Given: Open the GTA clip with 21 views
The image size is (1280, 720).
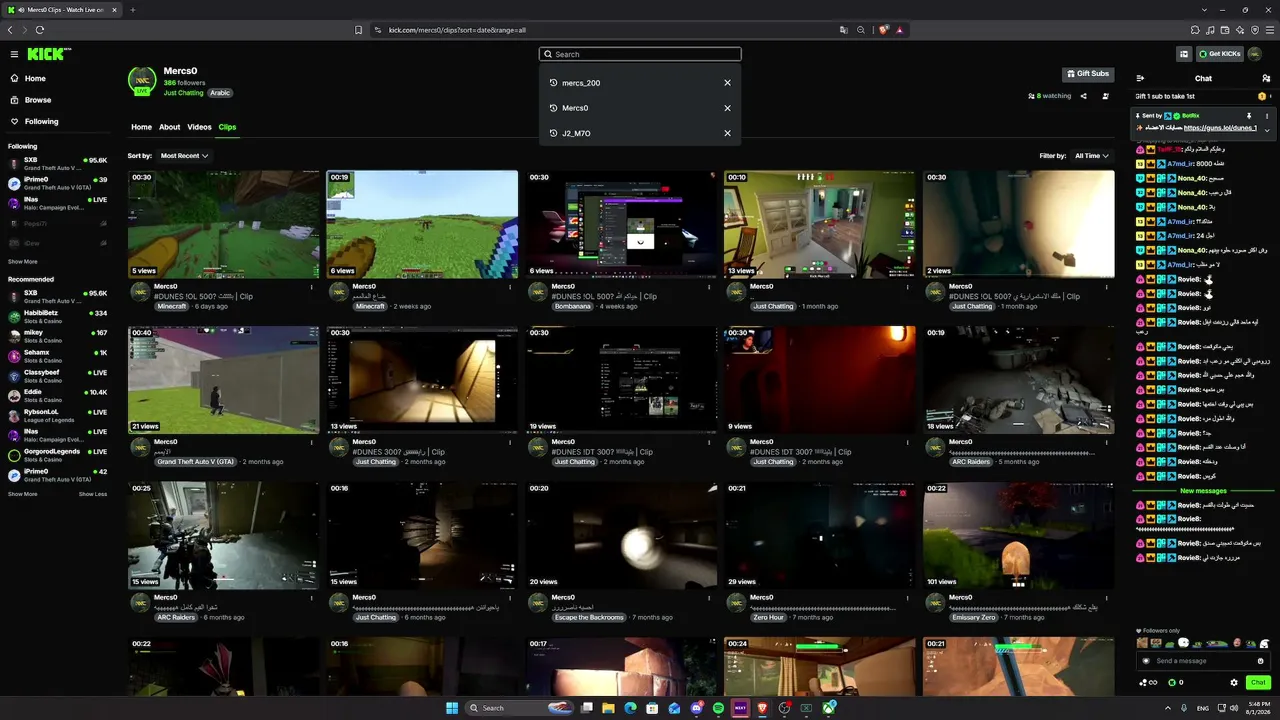Looking at the screenshot, I should pyautogui.click(x=224, y=380).
